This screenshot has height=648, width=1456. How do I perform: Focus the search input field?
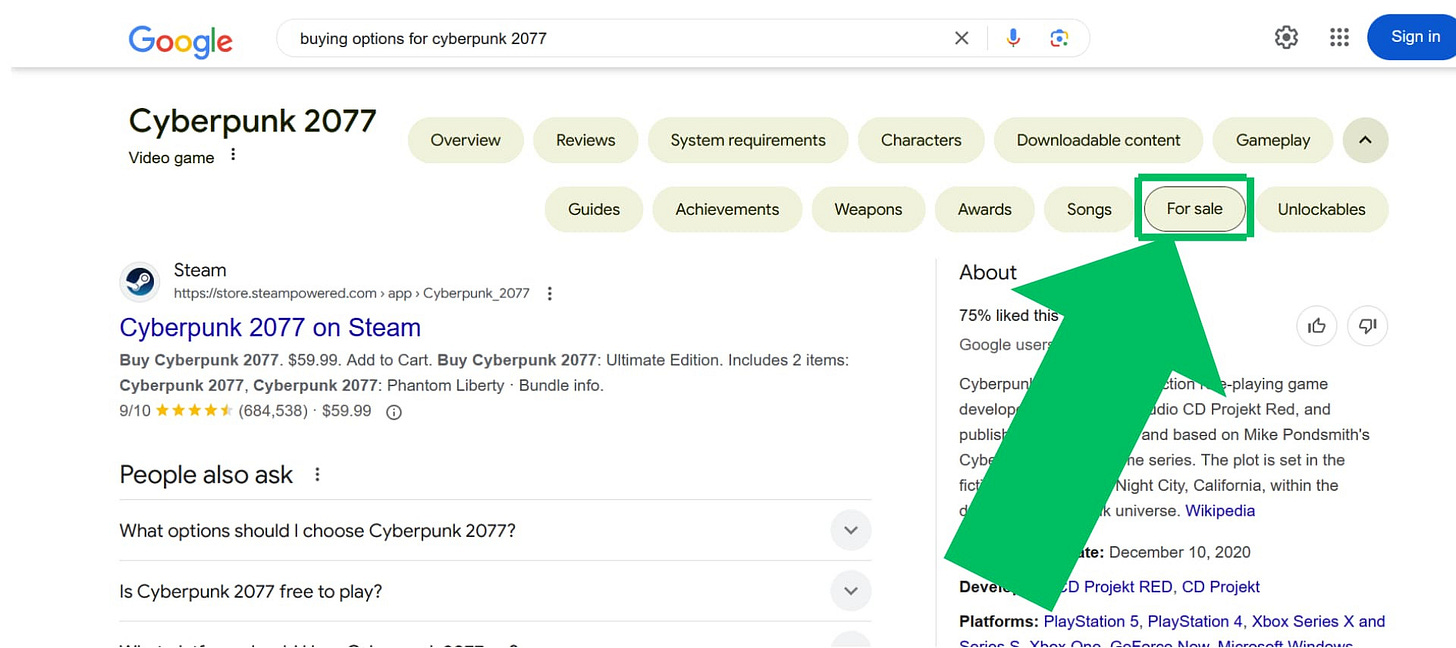620,39
